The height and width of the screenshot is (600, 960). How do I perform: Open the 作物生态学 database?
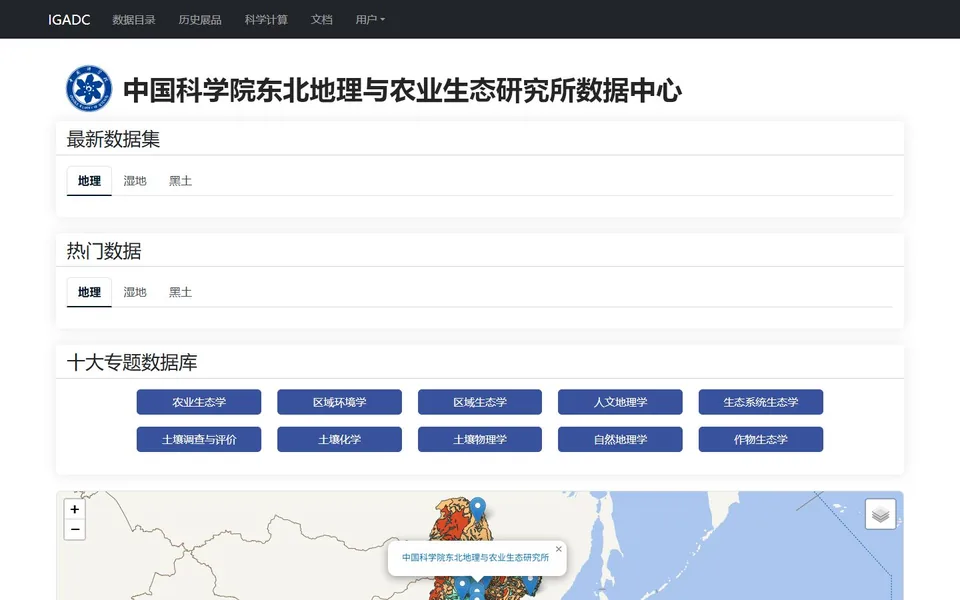pyautogui.click(x=760, y=440)
